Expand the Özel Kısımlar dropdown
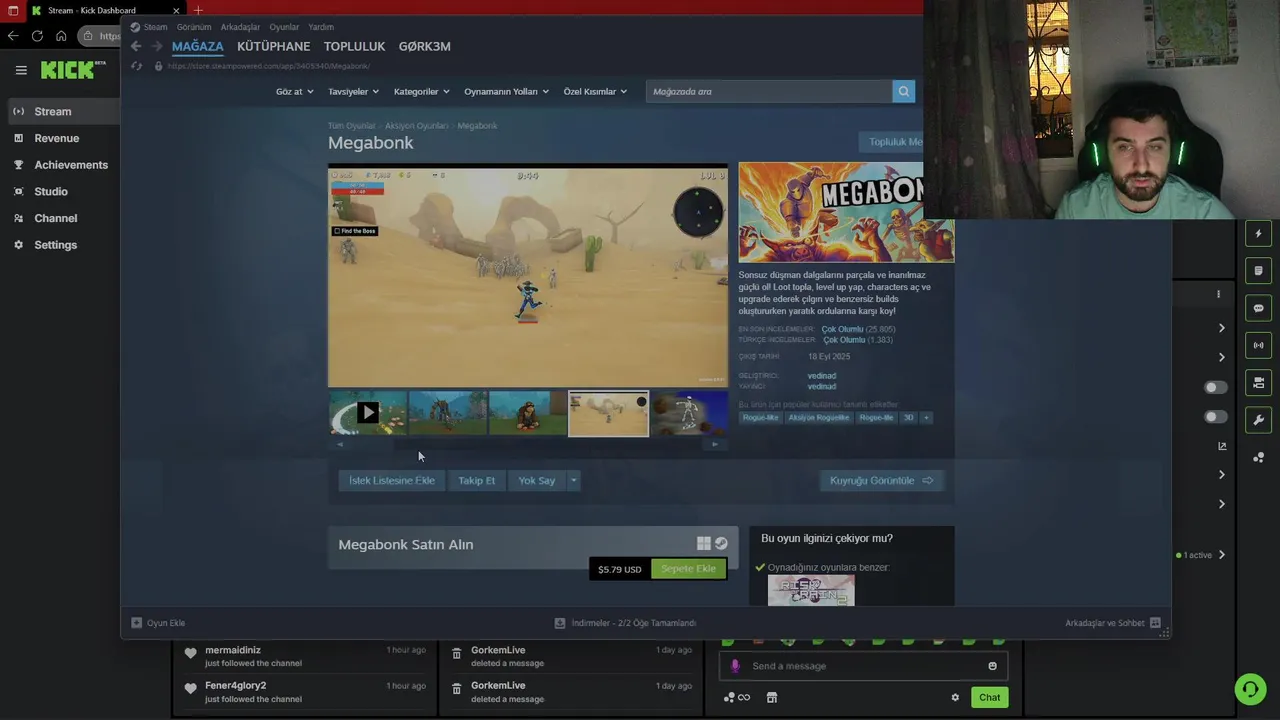 595,91
